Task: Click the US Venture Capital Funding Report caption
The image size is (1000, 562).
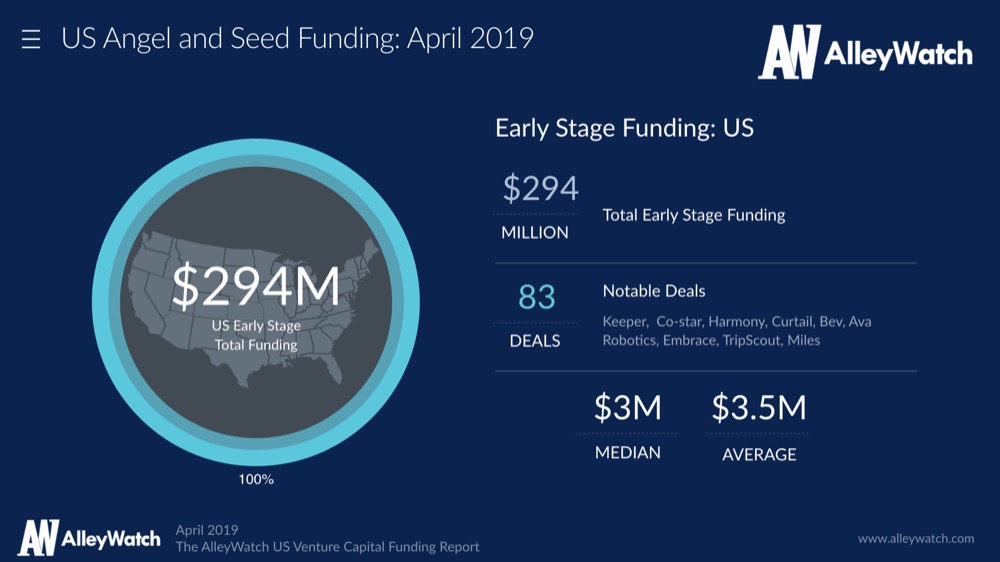Action: (x=328, y=547)
